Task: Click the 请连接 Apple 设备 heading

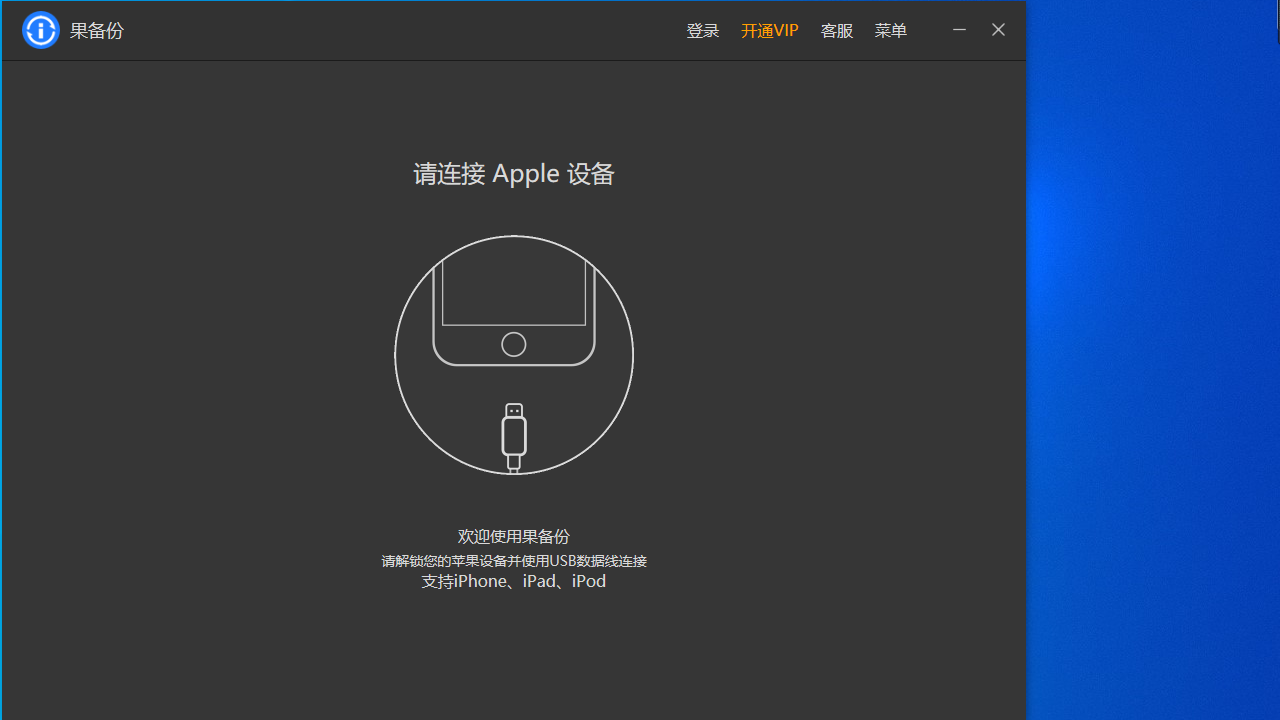Action: pyautogui.click(x=513, y=173)
